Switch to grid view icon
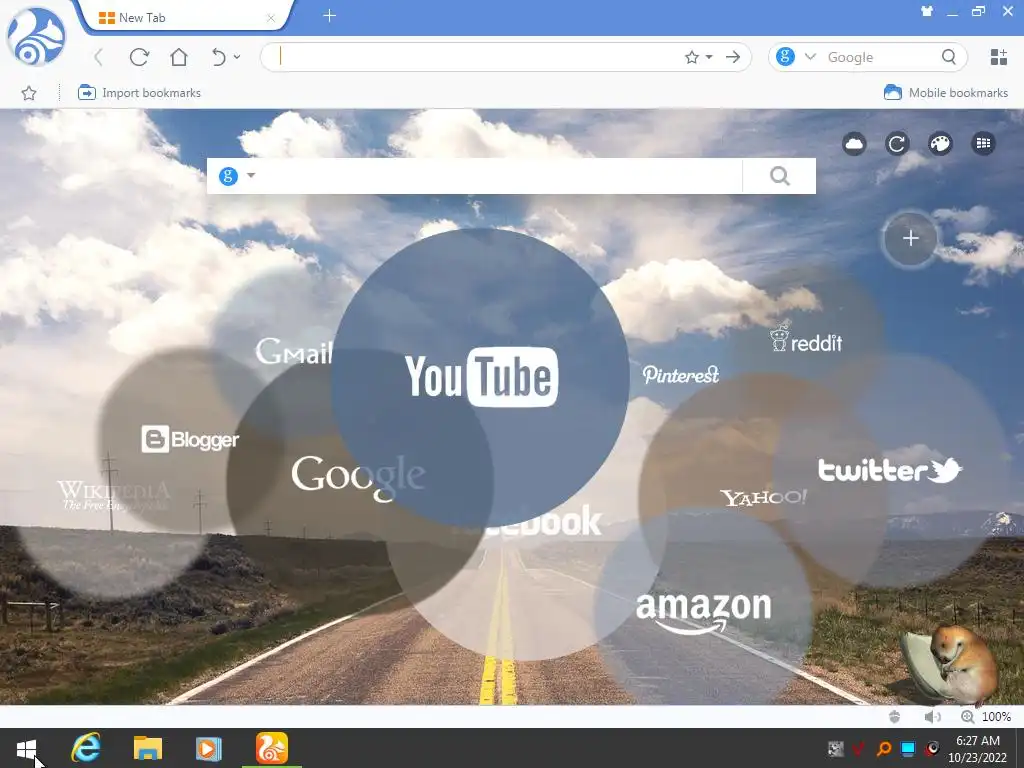This screenshot has width=1024, height=768. [x=984, y=144]
